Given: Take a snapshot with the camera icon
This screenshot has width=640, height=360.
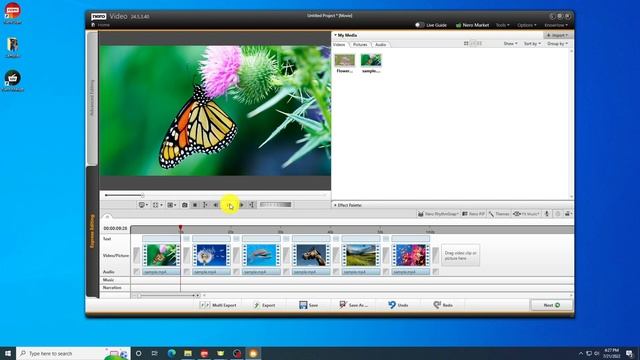Looking at the screenshot, I should click(x=184, y=205).
